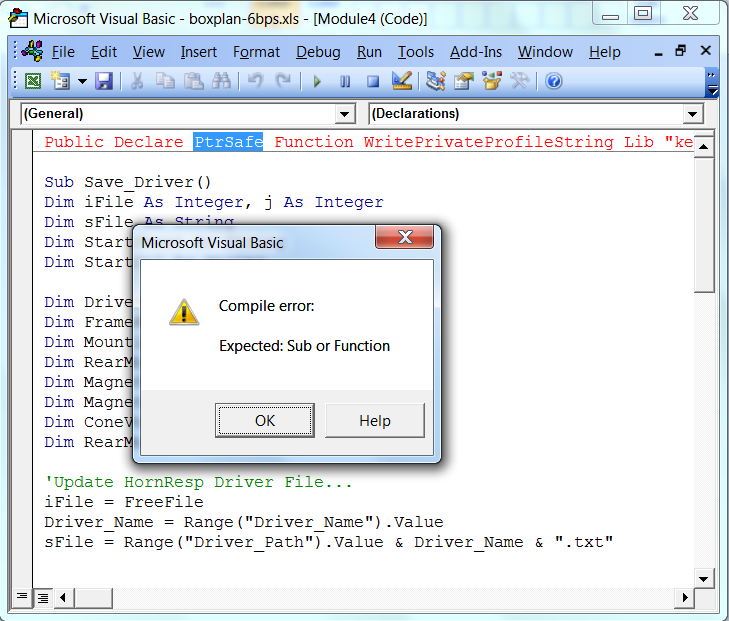Open the Format menu

click(x=256, y=52)
